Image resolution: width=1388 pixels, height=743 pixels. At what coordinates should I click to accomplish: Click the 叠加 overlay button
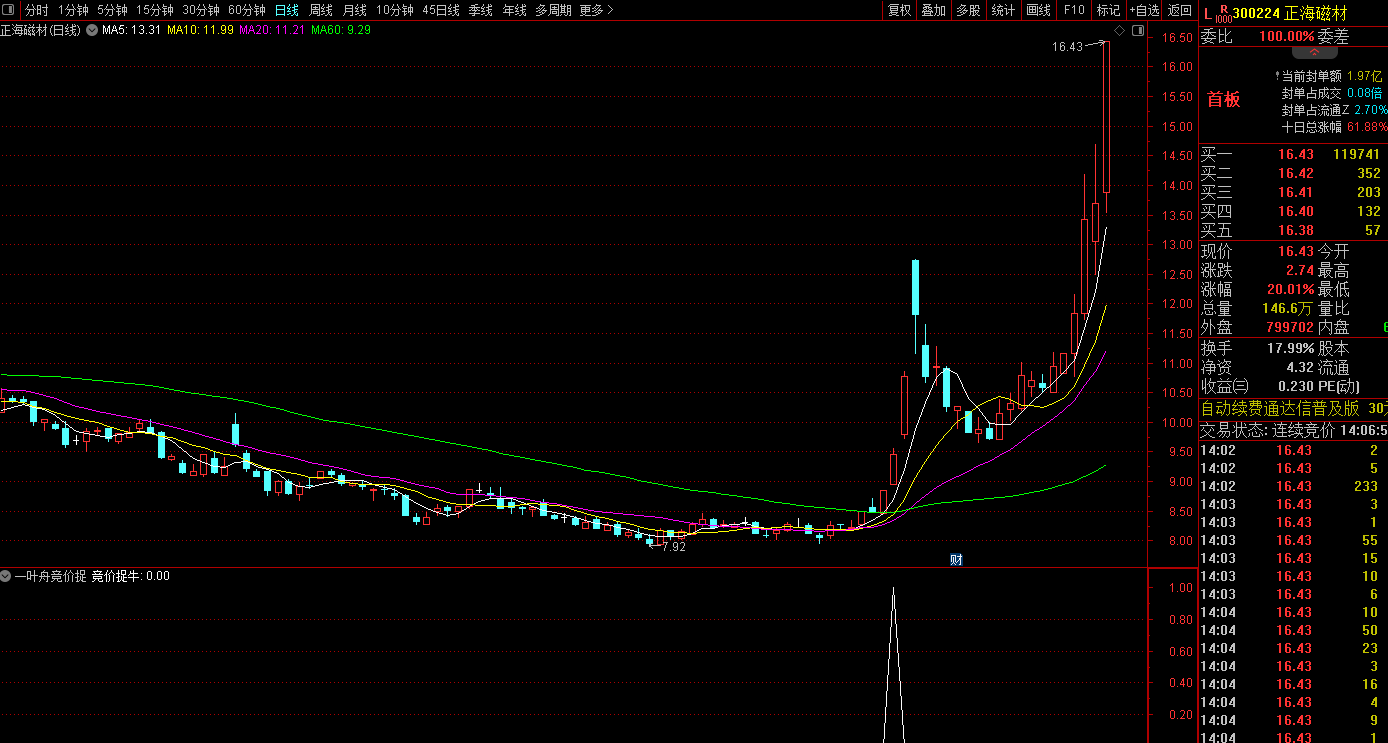tap(934, 10)
